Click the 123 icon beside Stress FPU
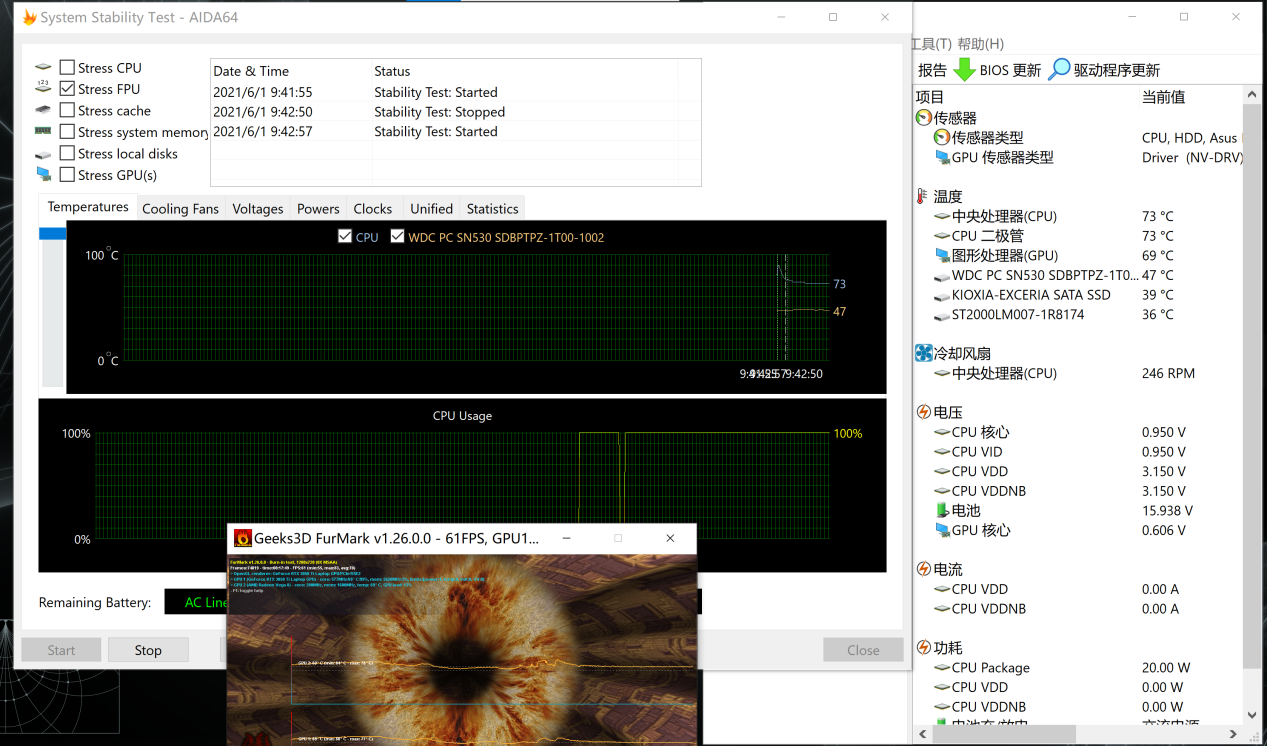The width and height of the screenshot is (1267, 746). tap(43, 89)
